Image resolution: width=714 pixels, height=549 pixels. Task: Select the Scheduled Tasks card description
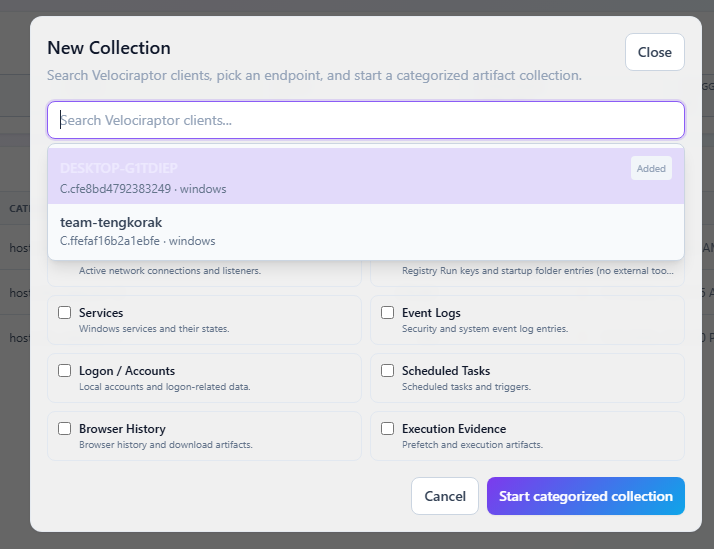point(466,386)
